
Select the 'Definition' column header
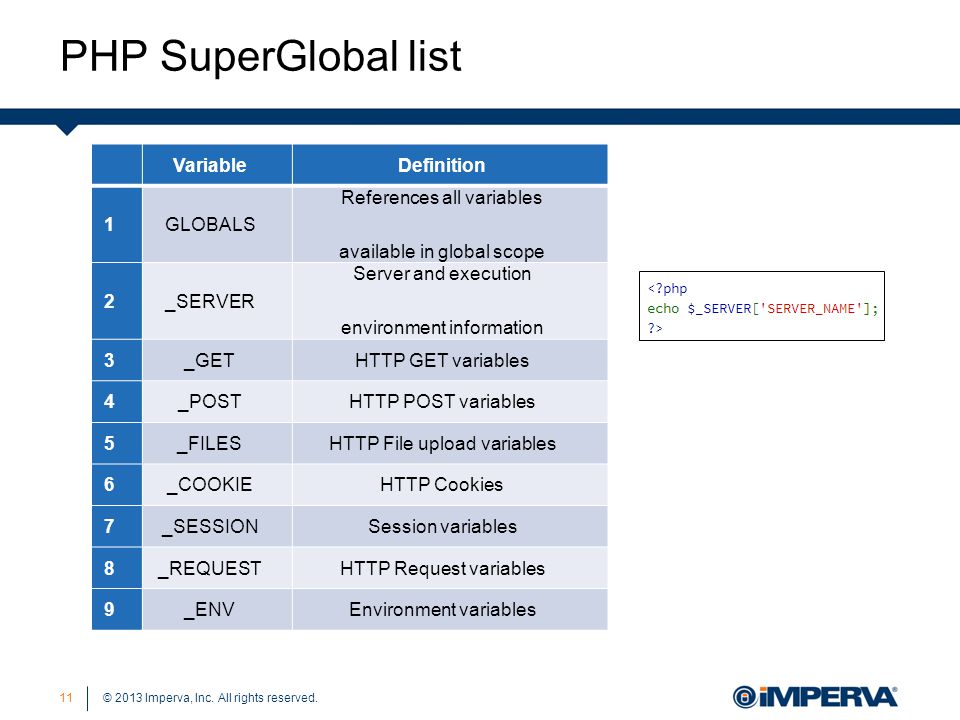click(x=450, y=165)
